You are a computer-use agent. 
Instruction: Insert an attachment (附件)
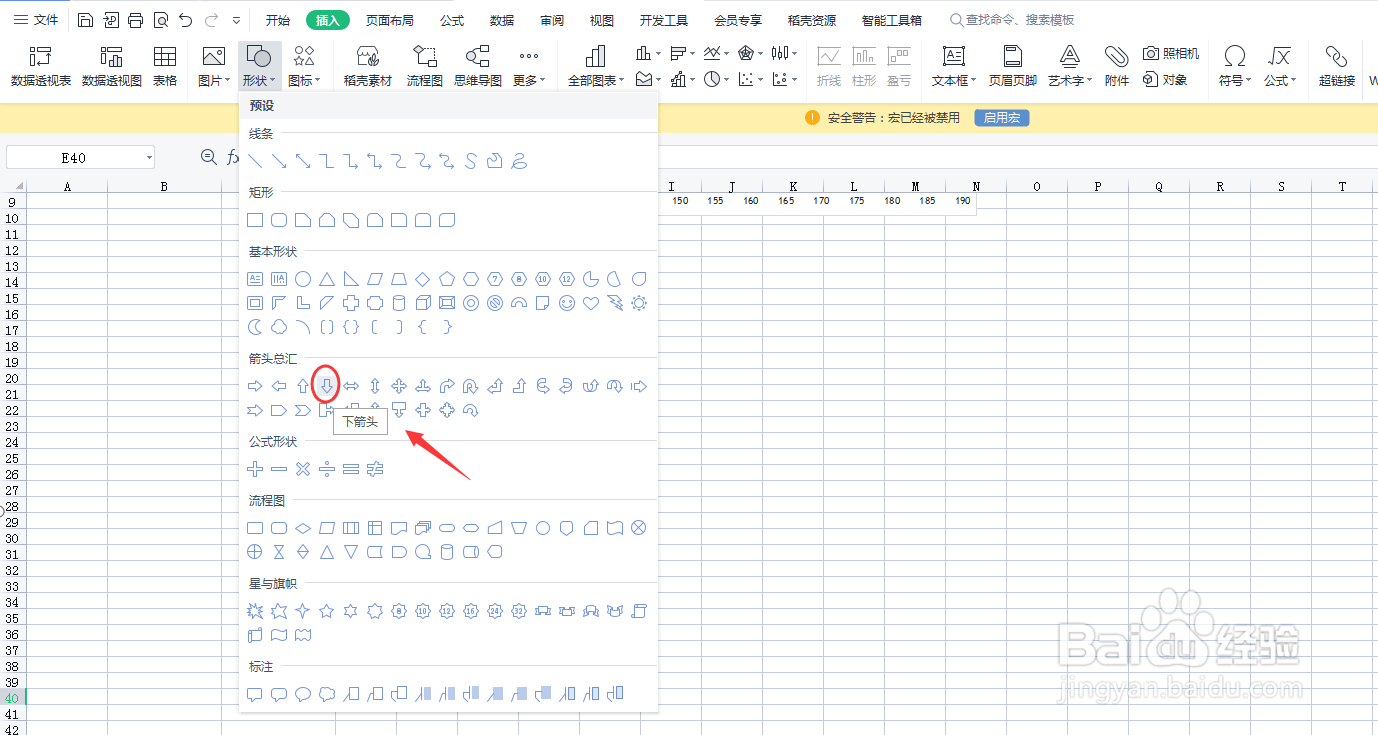coord(1117,67)
